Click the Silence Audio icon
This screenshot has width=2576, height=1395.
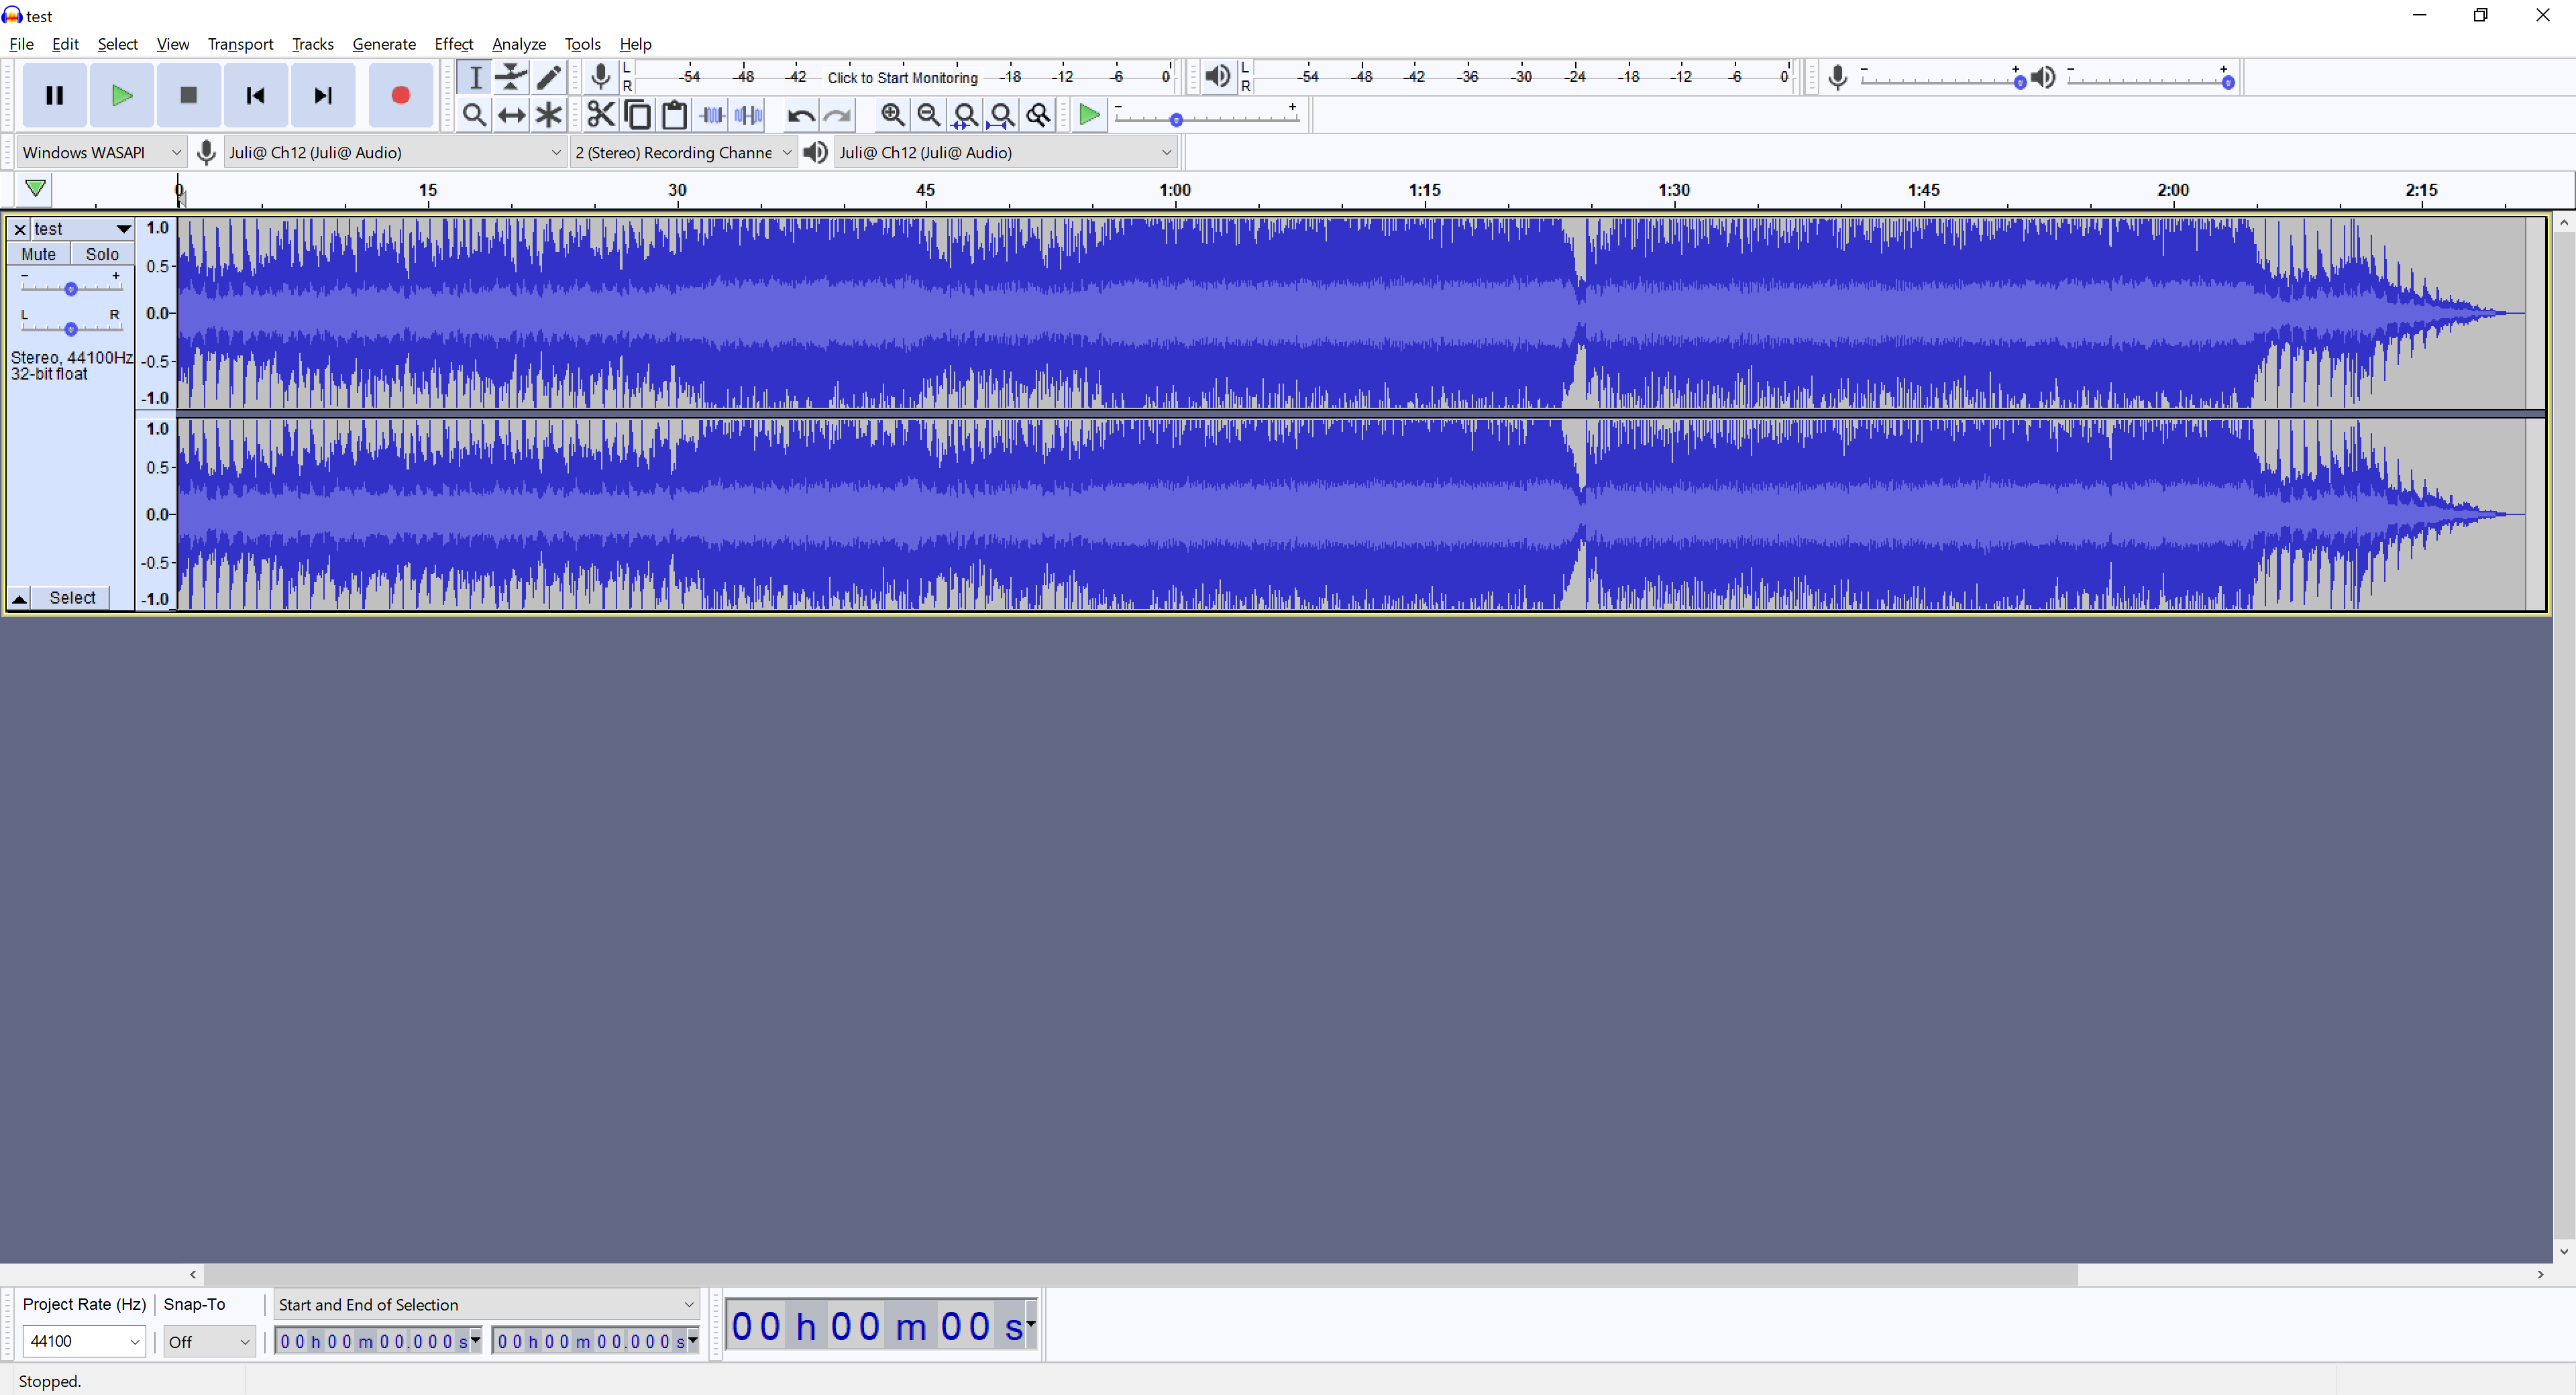tap(749, 116)
